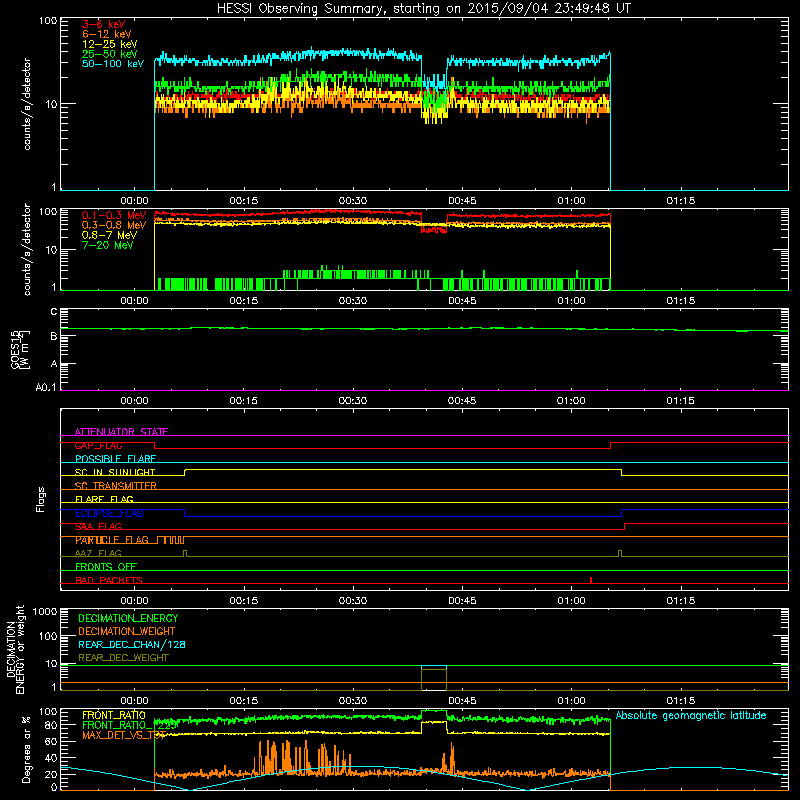The height and width of the screenshot is (800, 800).
Task: Select the POSSIBLE_FLARE flag label
Action: click(x=115, y=459)
